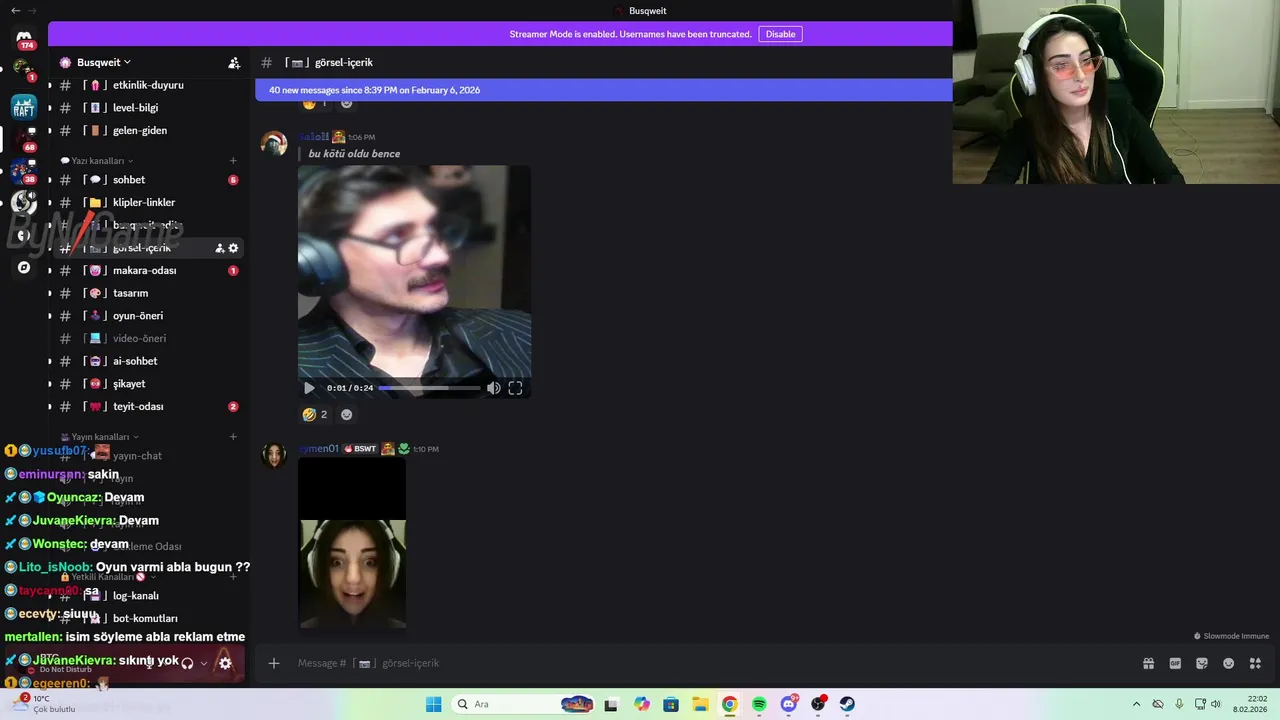Open the bot-komutları channel
Screen dimensions: 1280x720
[147, 618]
